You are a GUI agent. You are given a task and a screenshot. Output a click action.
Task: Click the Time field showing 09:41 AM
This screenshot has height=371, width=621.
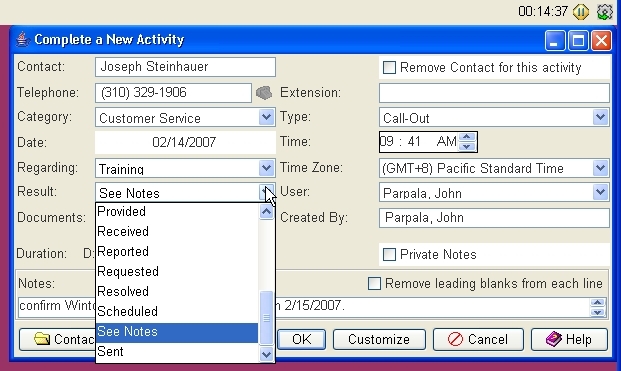click(x=419, y=141)
